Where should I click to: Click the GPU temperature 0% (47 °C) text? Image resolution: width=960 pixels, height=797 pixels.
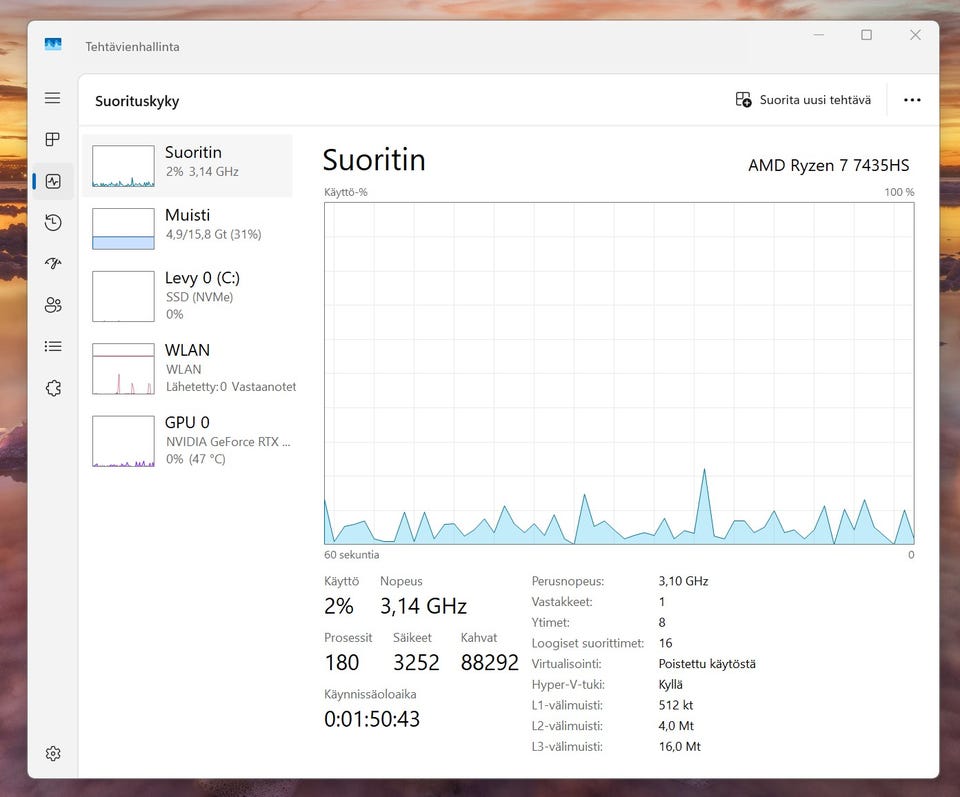(196, 459)
